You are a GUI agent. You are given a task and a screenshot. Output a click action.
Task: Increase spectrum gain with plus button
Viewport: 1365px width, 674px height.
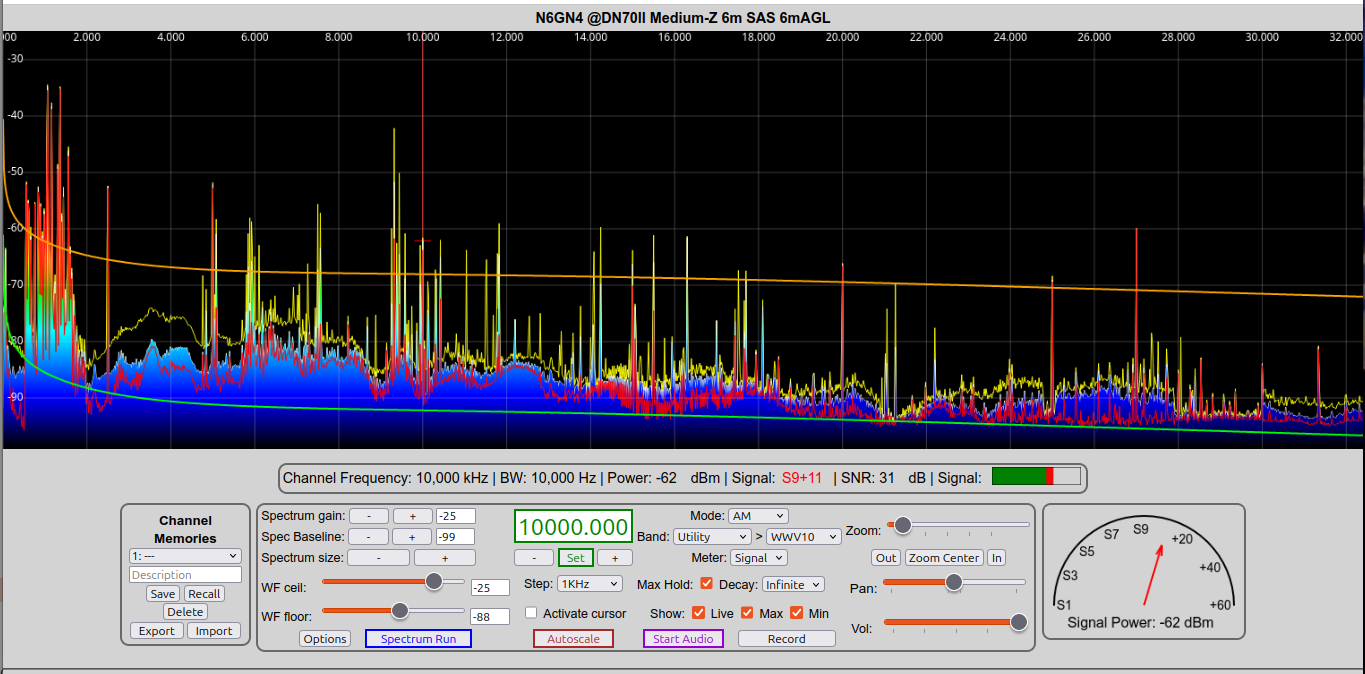[412, 516]
